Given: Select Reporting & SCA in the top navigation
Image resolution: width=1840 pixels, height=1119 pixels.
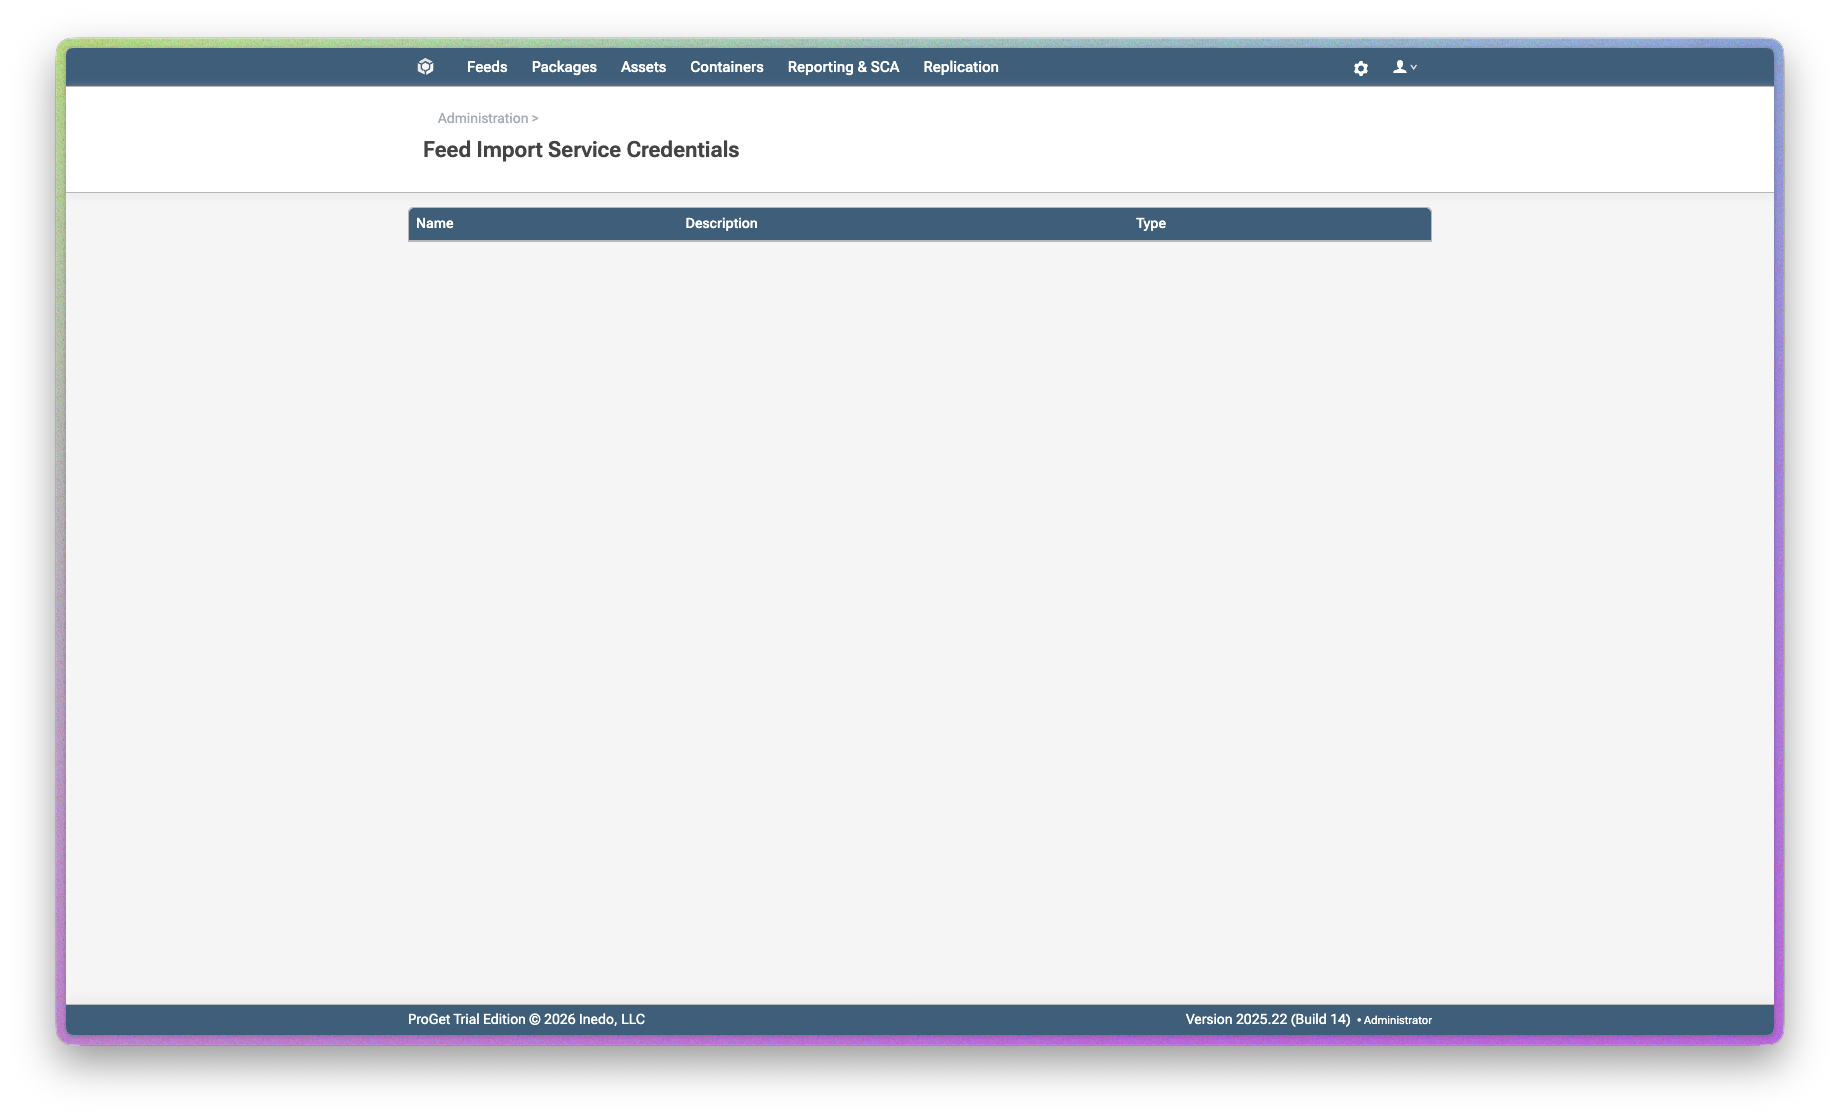Looking at the screenshot, I should (843, 67).
